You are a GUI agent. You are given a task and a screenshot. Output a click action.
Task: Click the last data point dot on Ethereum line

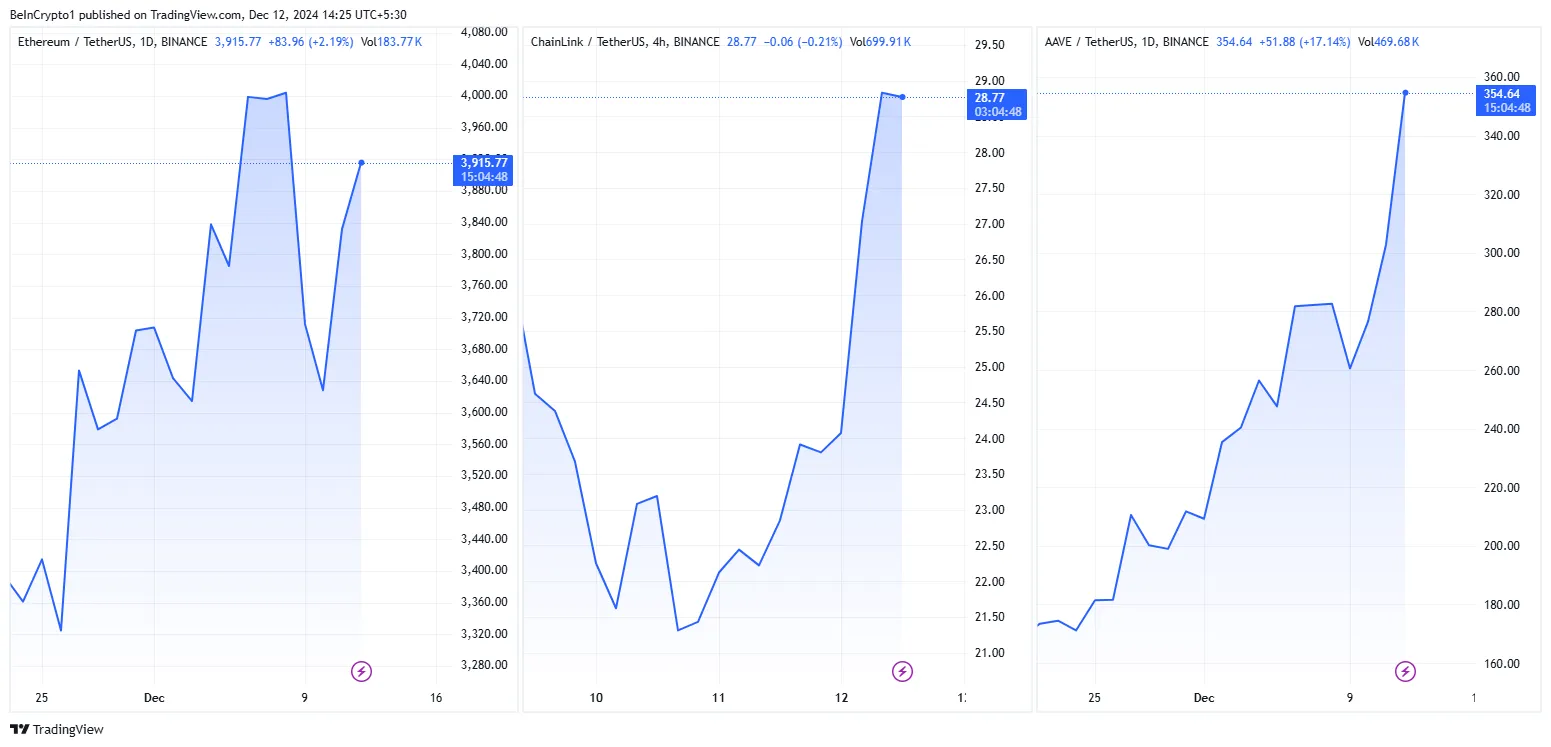point(361,162)
